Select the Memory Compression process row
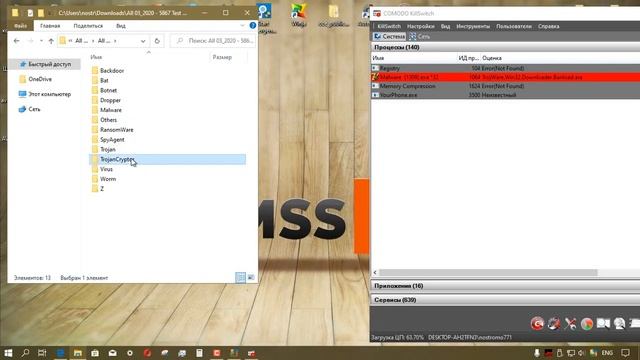Viewport: 640px width, 360px height. 505,86
